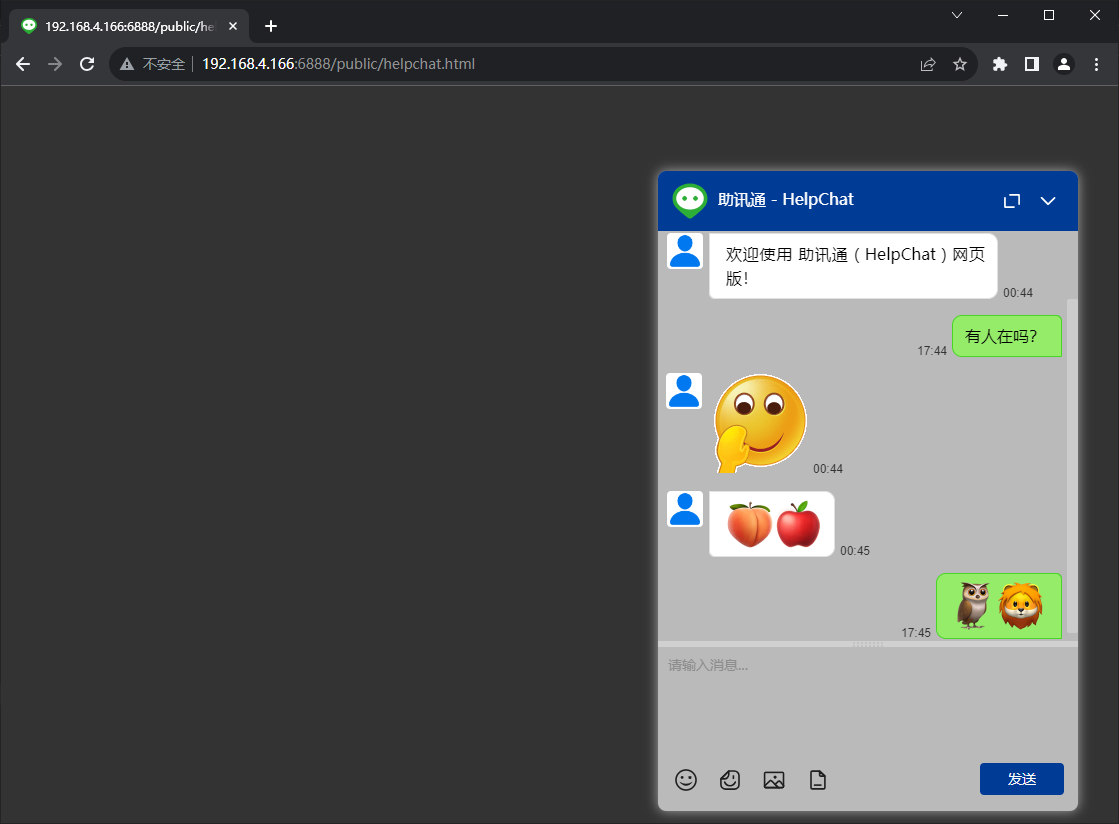
Task: Toggle the browser side panel
Action: [x=1032, y=64]
